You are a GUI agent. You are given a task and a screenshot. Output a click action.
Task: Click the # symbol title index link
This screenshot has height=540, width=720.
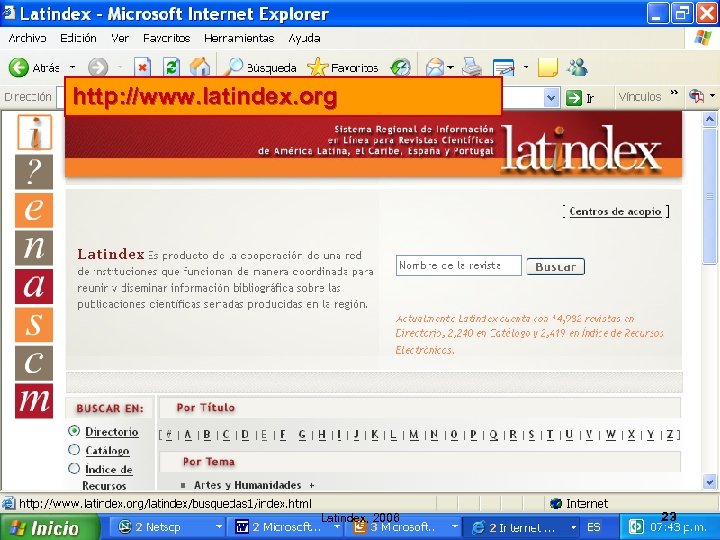click(x=169, y=434)
